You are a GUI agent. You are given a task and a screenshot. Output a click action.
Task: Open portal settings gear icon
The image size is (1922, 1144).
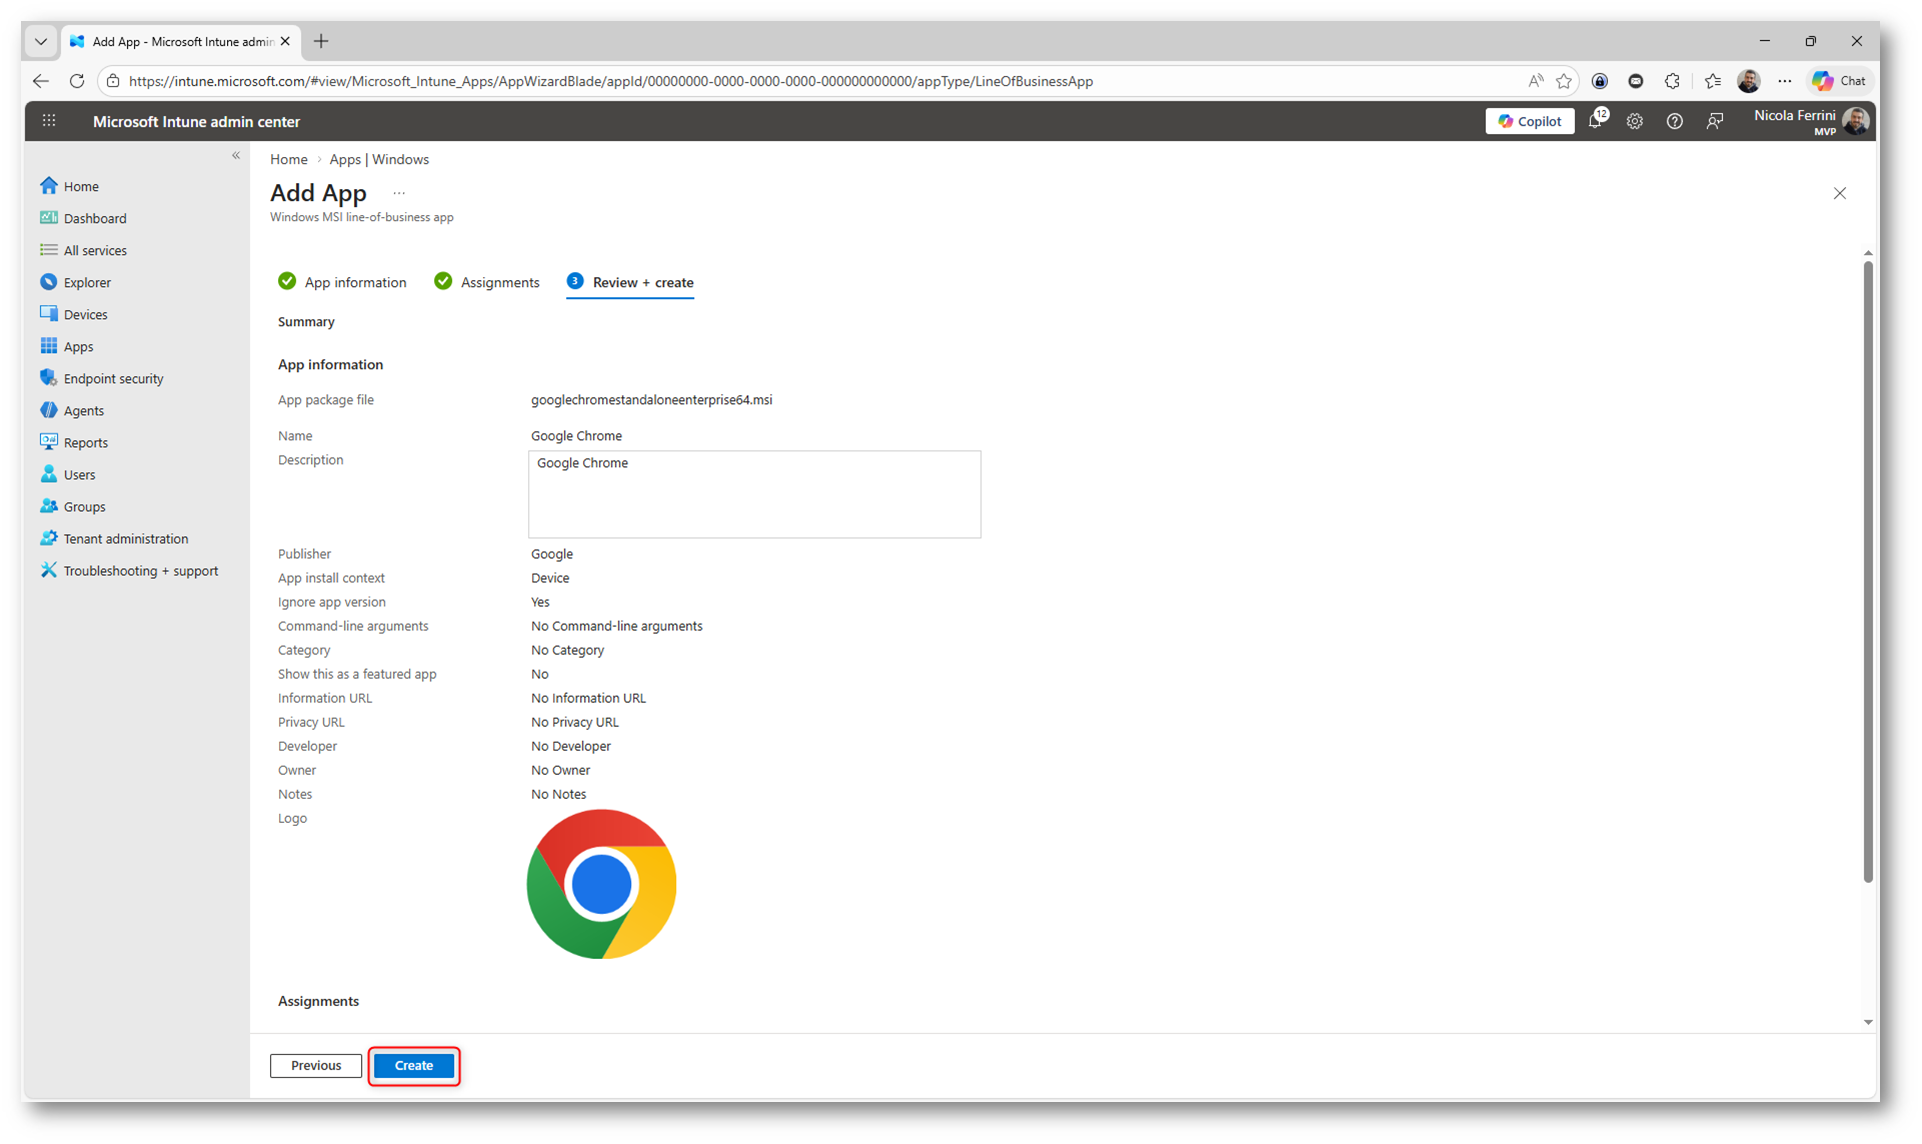click(x=1634, y=121)
